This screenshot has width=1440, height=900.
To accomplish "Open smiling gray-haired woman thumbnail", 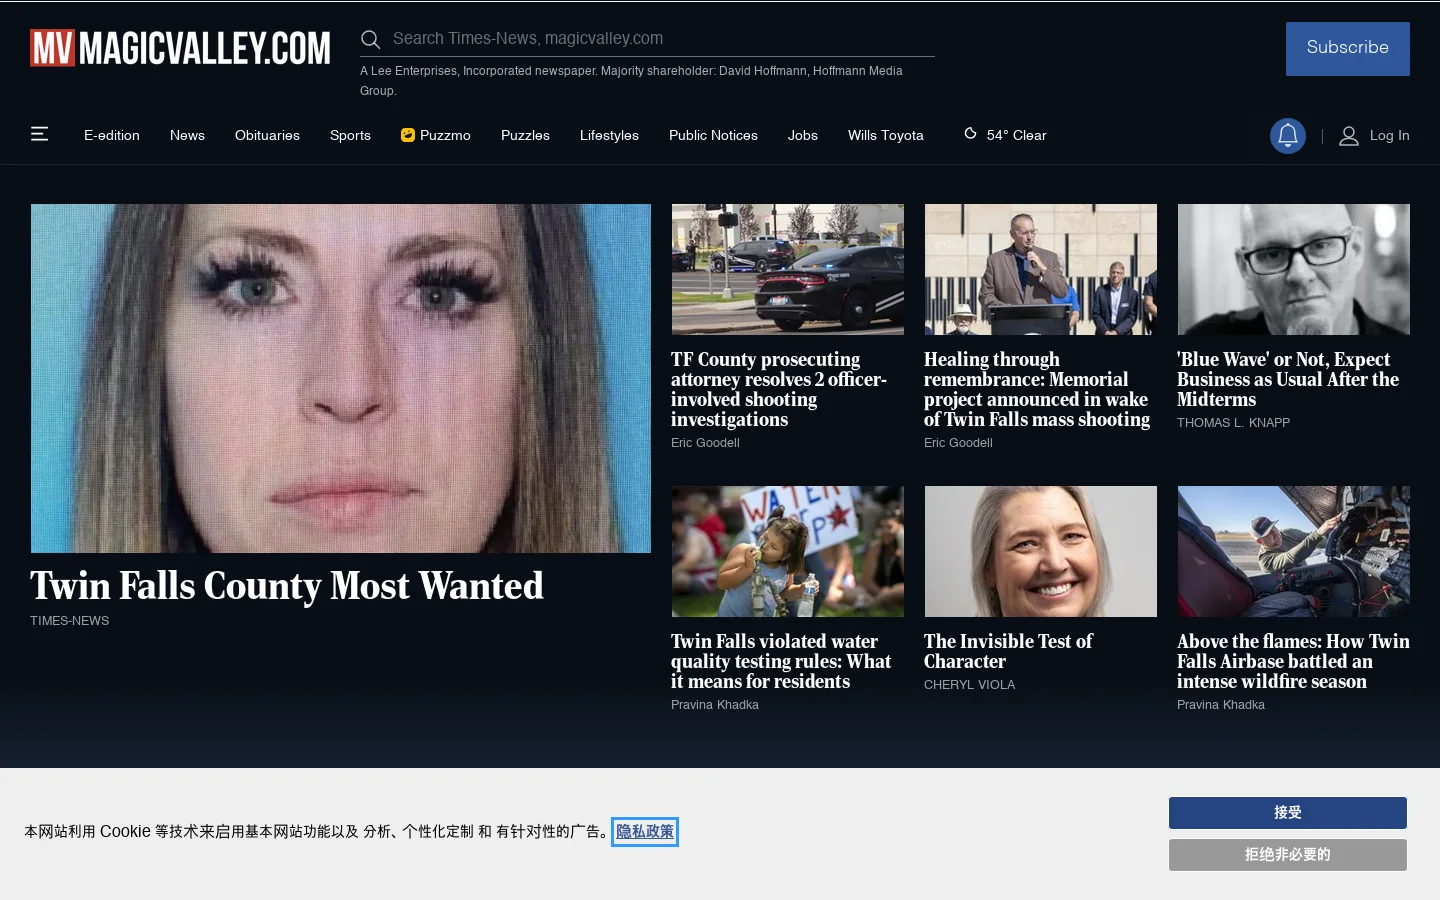I will pyautogui.click(x=1041, y=551).
